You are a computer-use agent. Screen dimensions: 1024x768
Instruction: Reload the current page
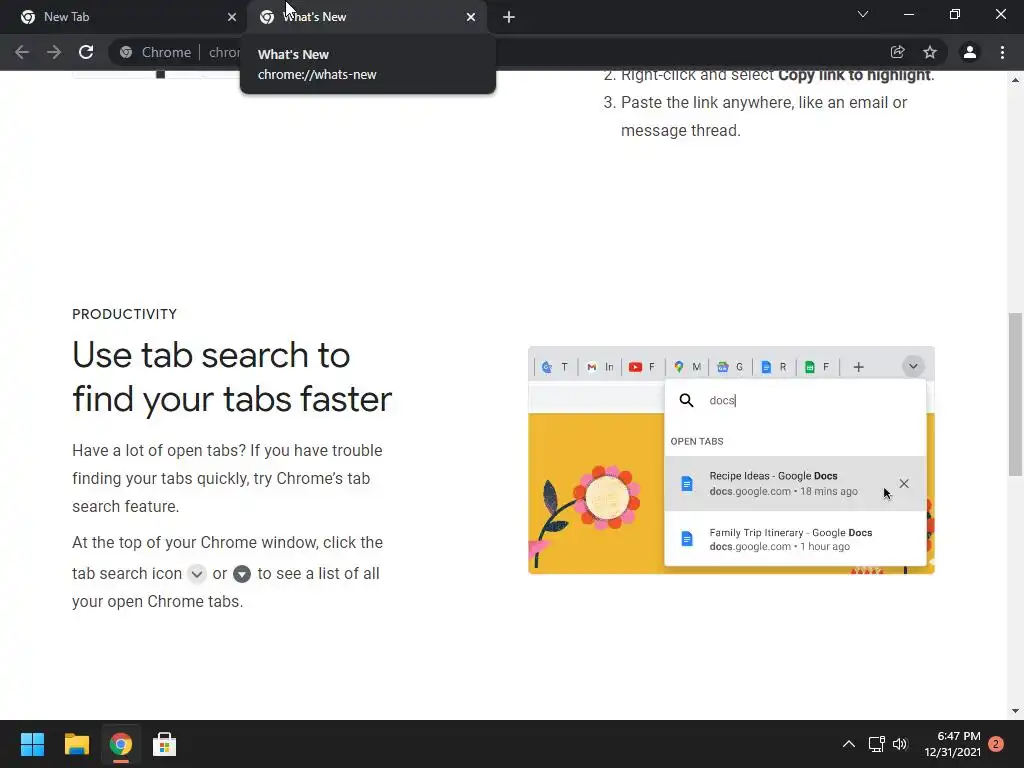point(86,52)
